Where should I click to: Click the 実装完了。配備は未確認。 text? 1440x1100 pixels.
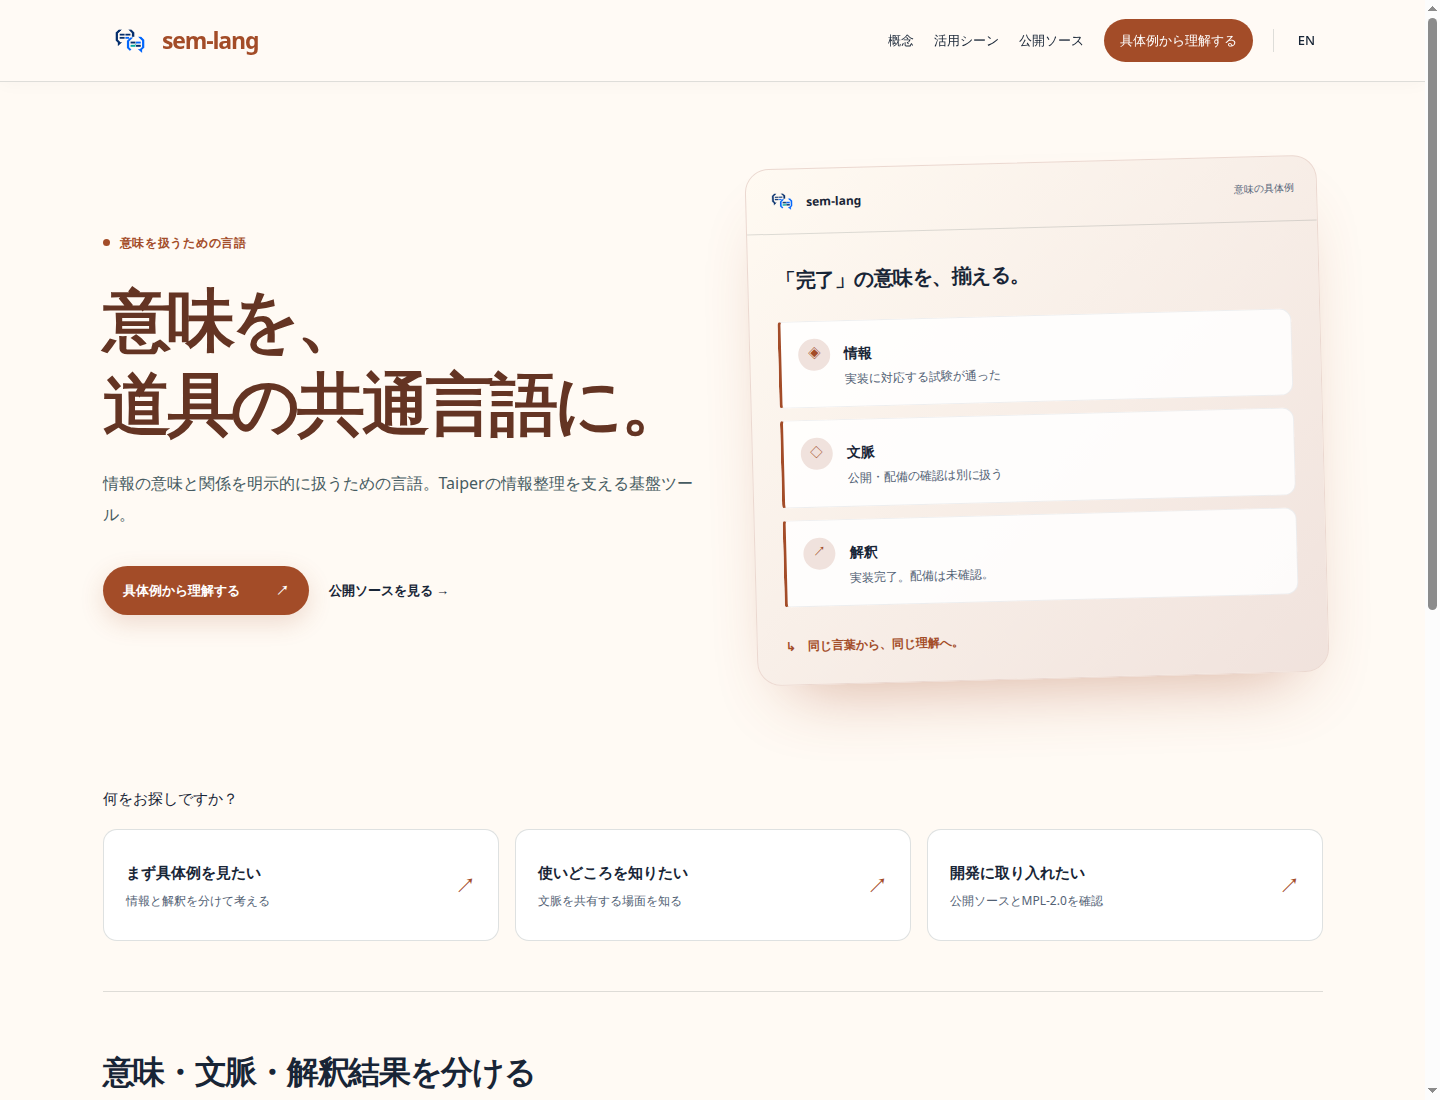(919, 576)
